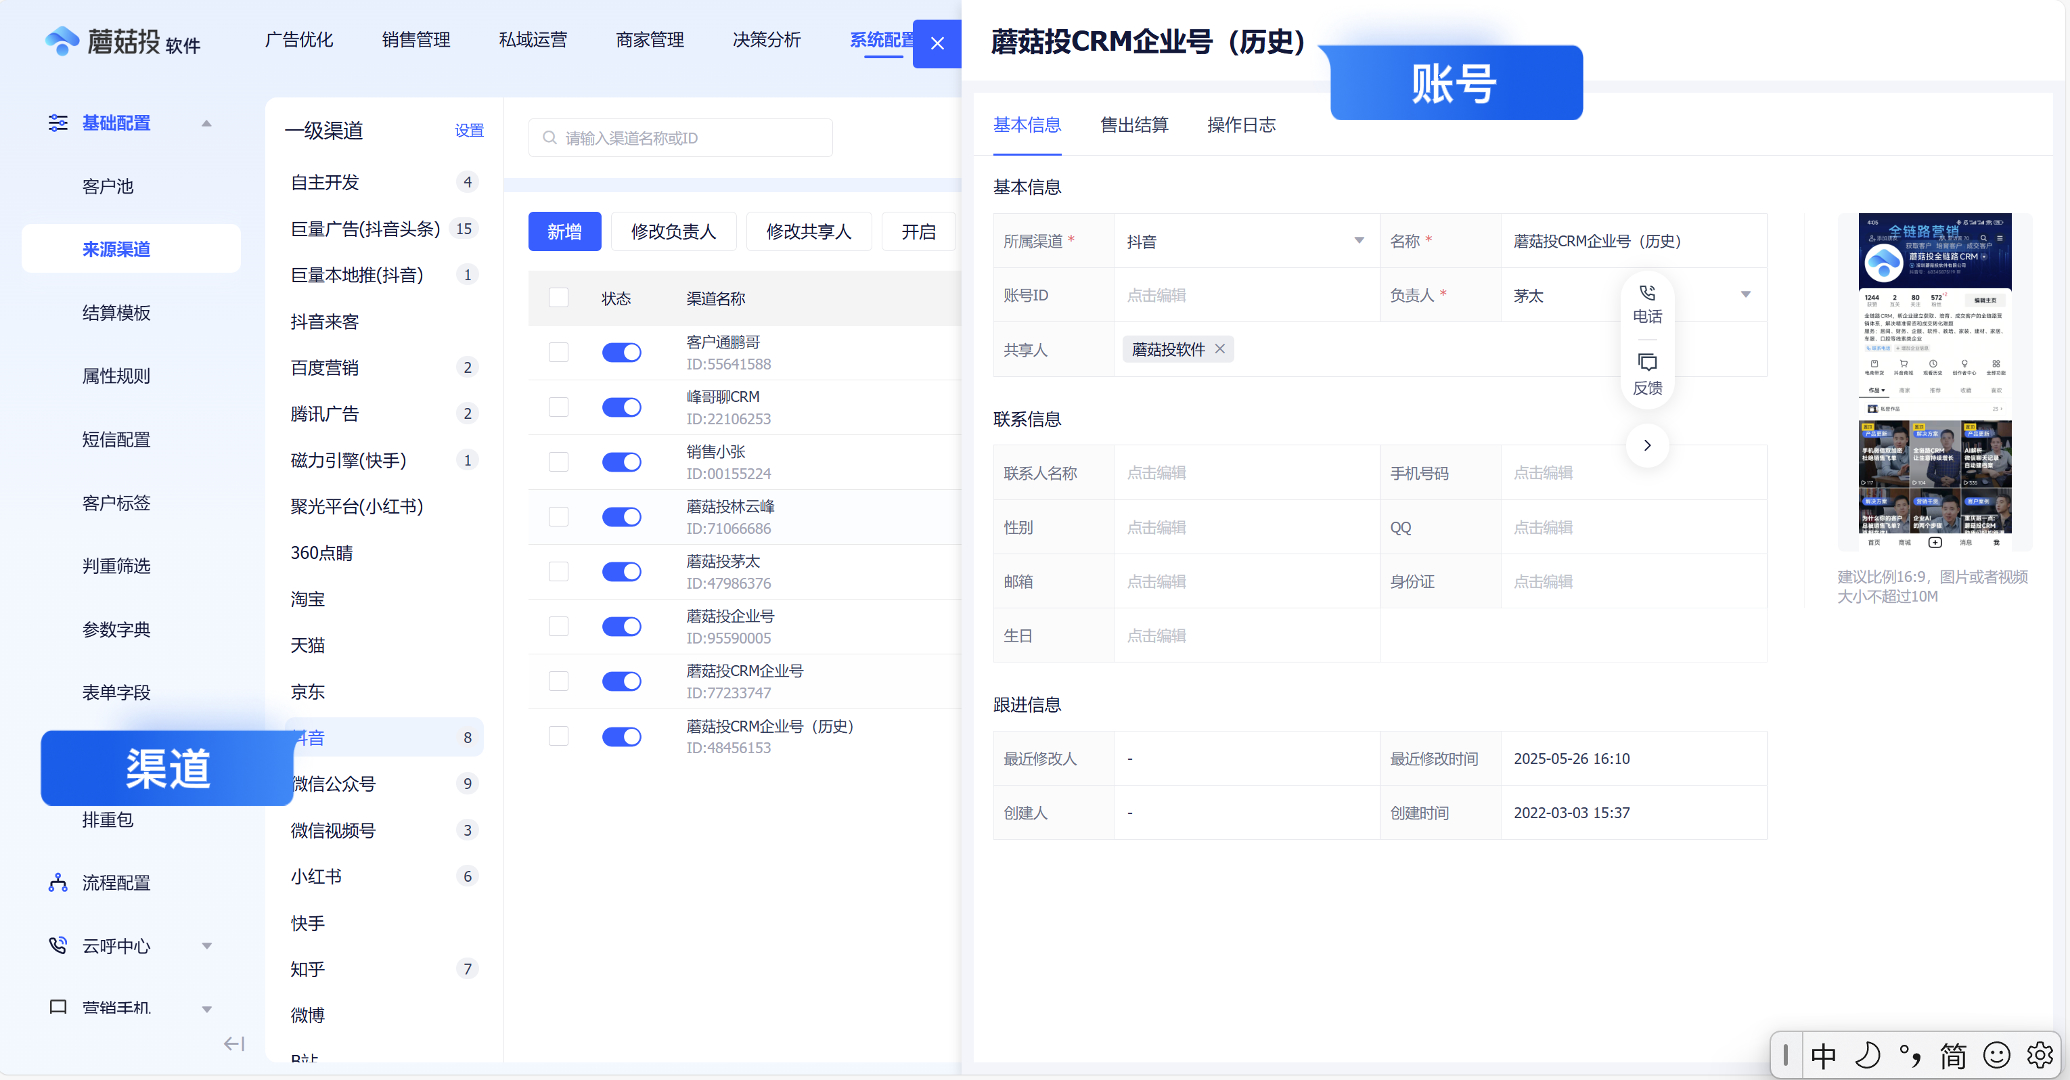Click the 反馈 feedback icon
Viewport: 2070px width, 1080px height.
pyautogui.click(x=1647, y=362)
